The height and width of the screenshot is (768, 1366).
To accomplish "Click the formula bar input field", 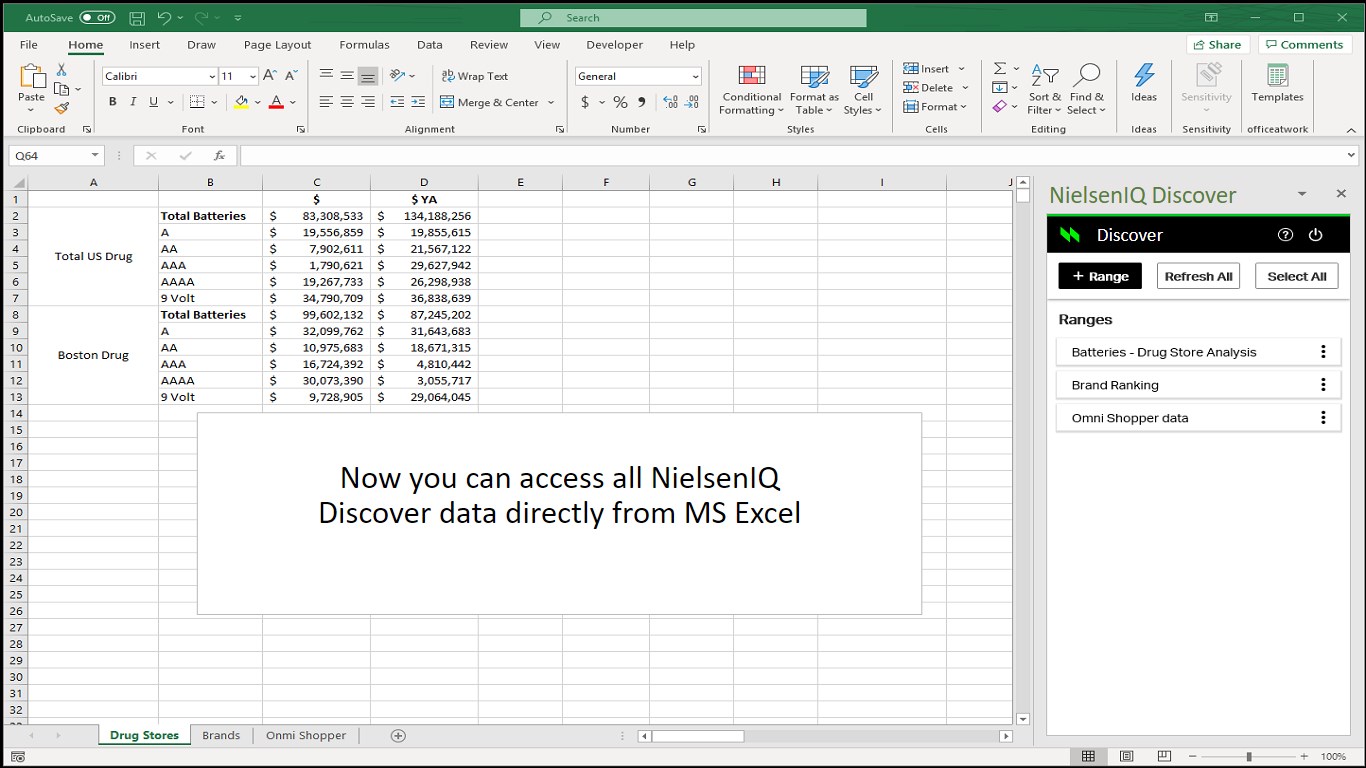I will [x=792, y=156].
